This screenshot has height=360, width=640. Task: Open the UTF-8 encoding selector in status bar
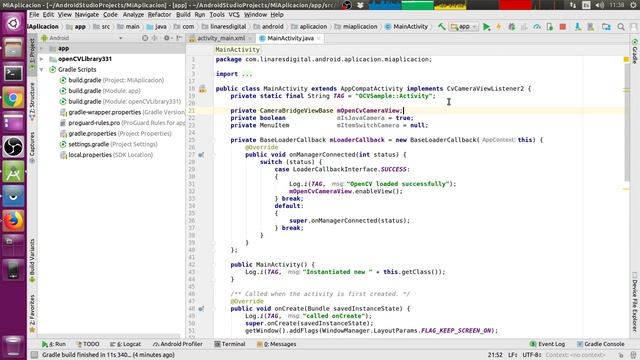pos(532,355)
